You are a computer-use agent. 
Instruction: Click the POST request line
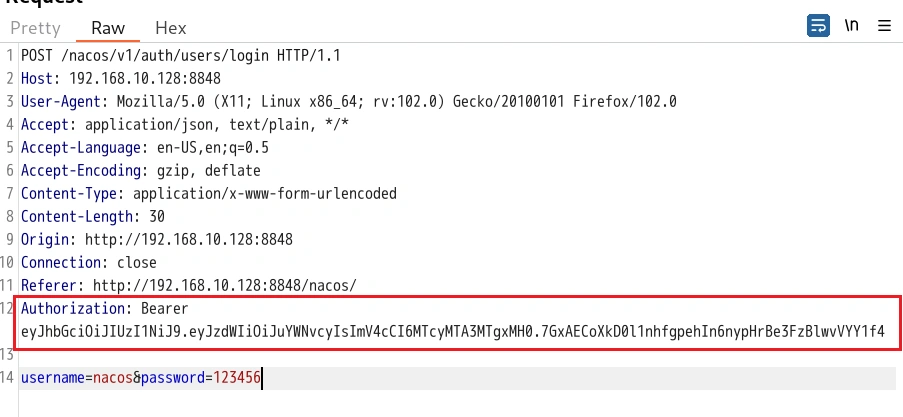(180, 55)
